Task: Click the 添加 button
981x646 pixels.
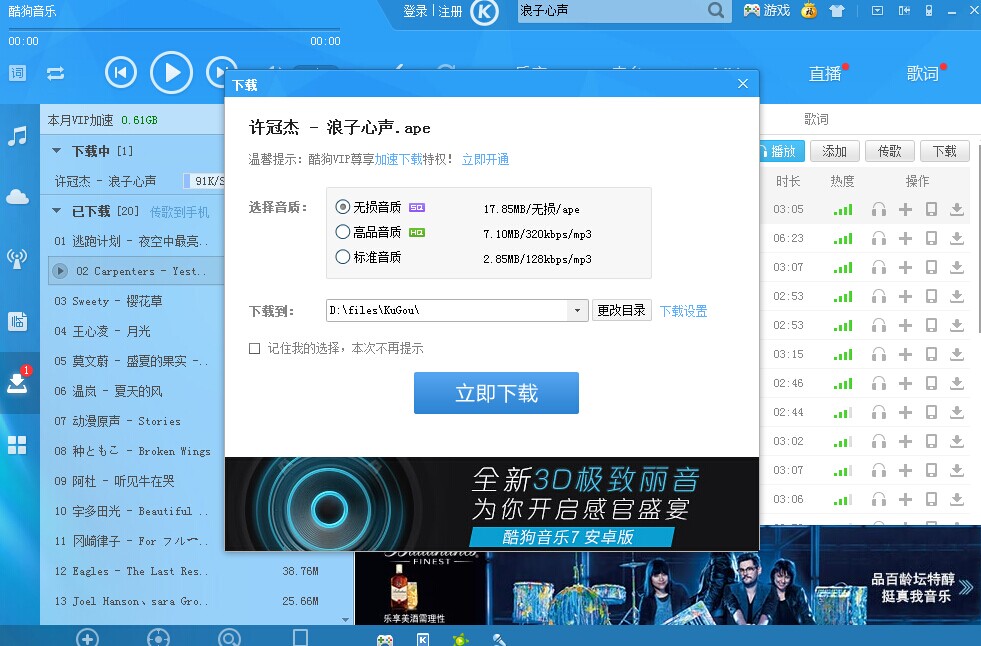Action: tap(834, 151)
